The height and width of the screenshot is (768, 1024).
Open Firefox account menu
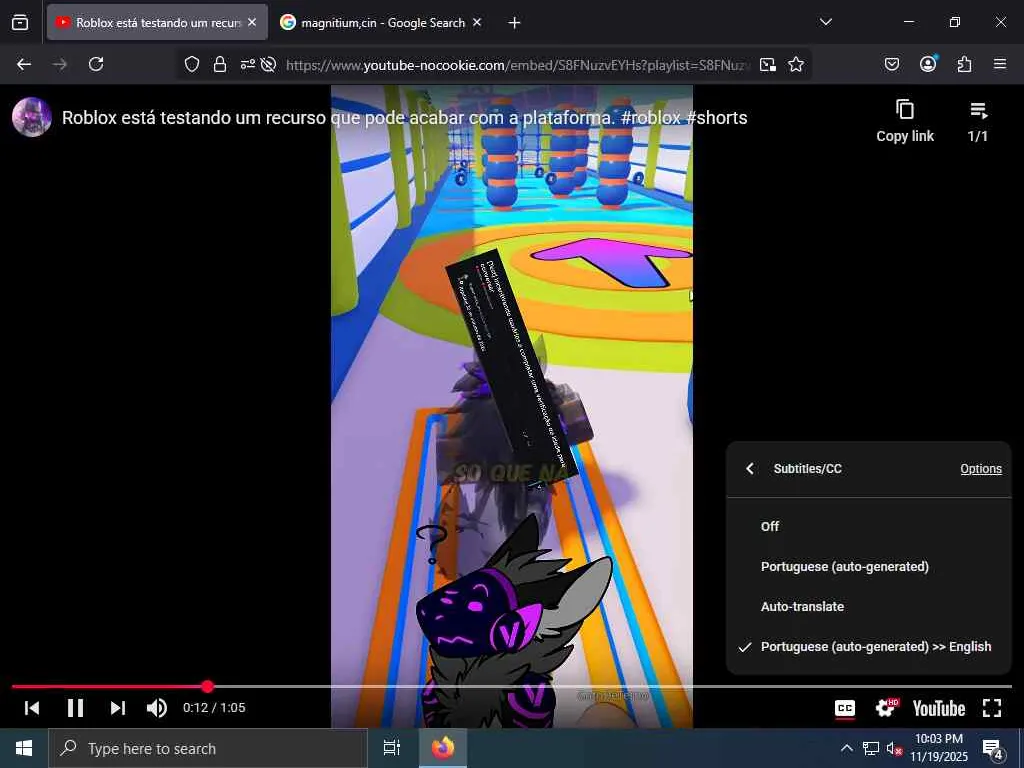(x=928, y=63)
